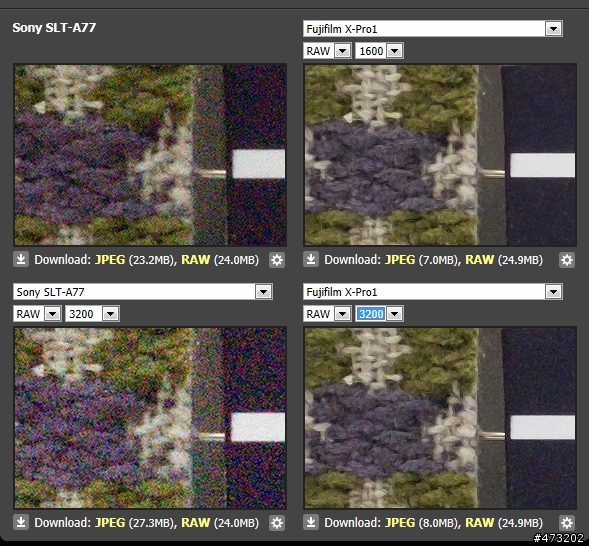Click top Sony SLT-A77 sample image
The height and width of the screenshot is (546, 589).
click(150, 155)
